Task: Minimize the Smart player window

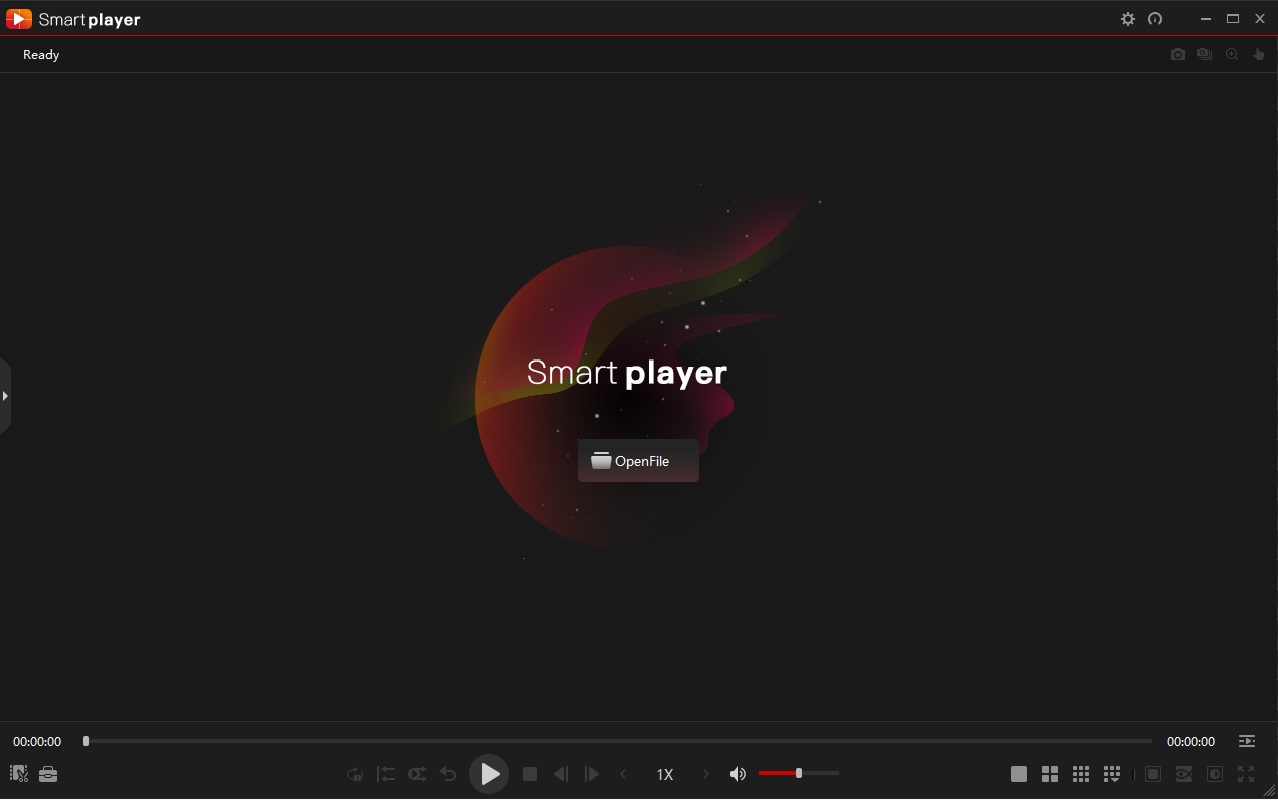Action: (x=1207, y=19)
